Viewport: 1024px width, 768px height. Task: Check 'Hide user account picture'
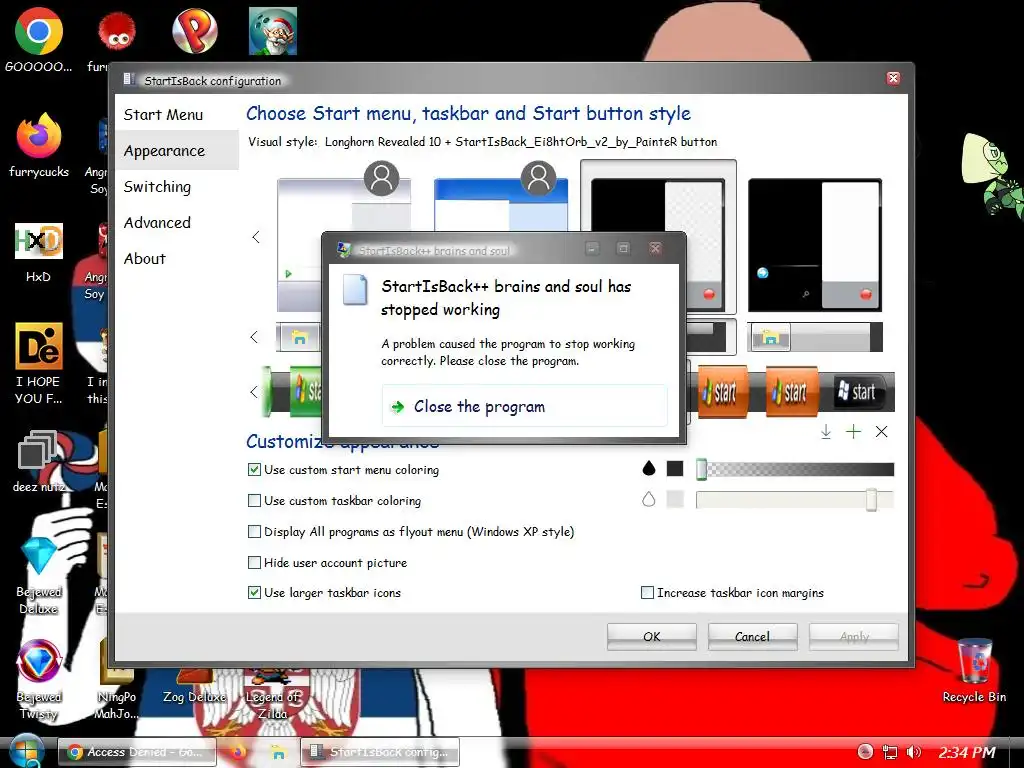coord(254,562)
